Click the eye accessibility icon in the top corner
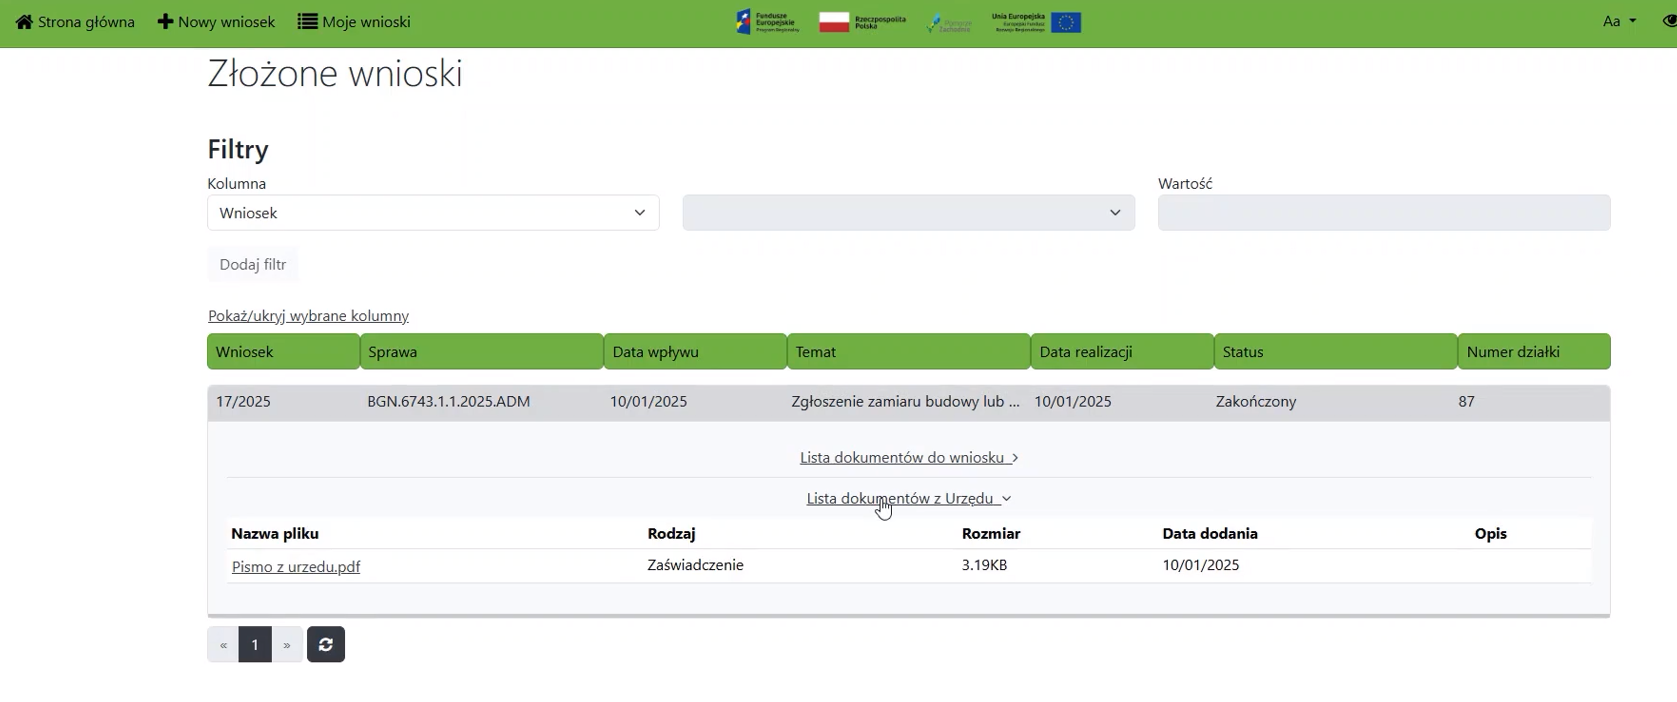 pyautogui.click(x=1668, y=21)
